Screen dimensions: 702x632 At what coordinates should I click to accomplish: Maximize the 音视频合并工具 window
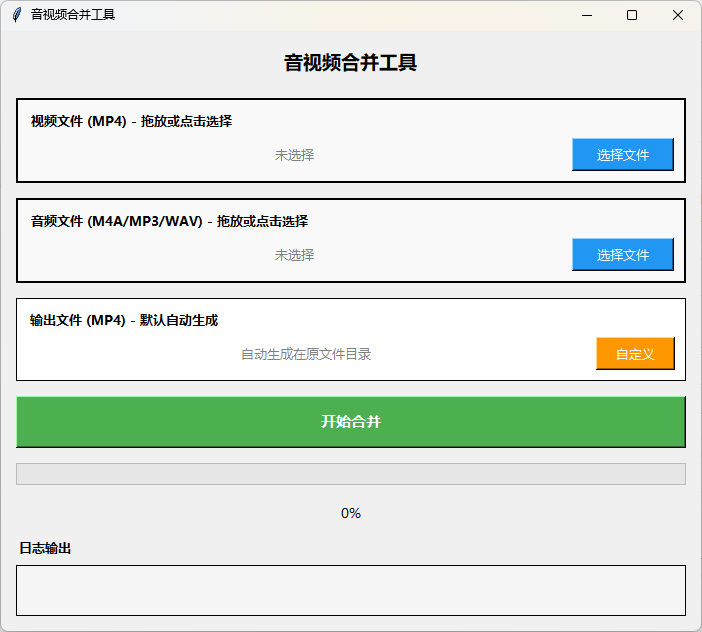[x=631, y=15]
